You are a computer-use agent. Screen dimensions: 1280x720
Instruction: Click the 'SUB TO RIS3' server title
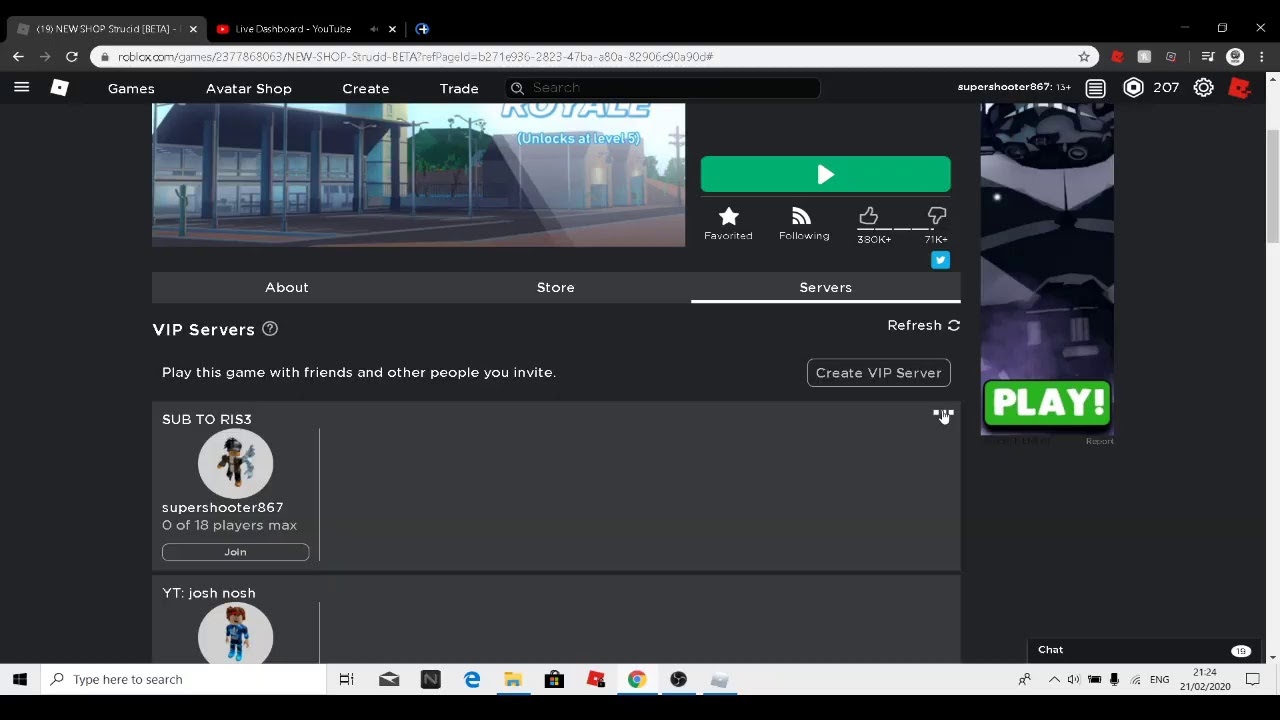click(x=207, y=419)
